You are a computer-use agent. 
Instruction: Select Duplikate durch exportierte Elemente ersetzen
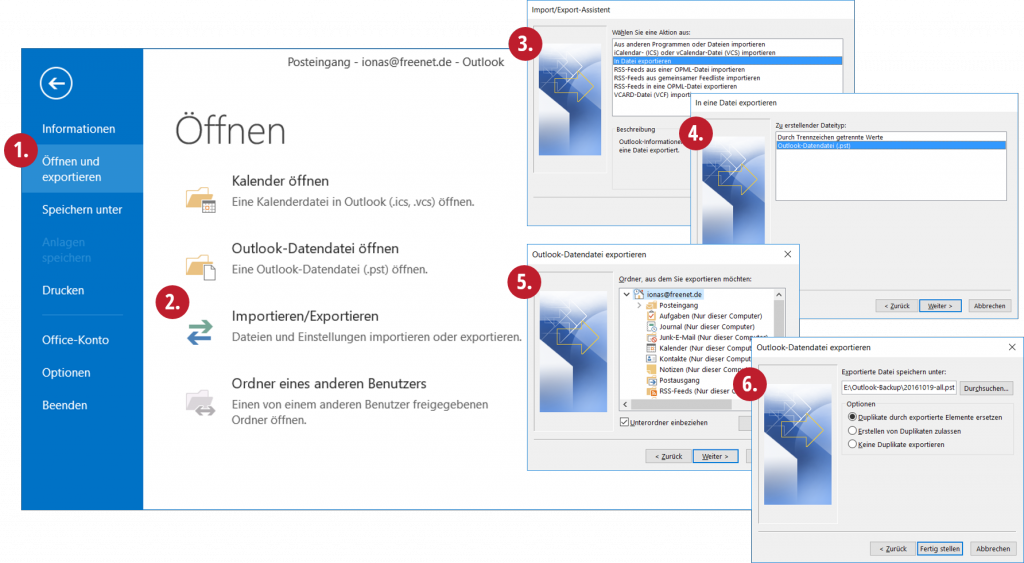tap(852, 417)
